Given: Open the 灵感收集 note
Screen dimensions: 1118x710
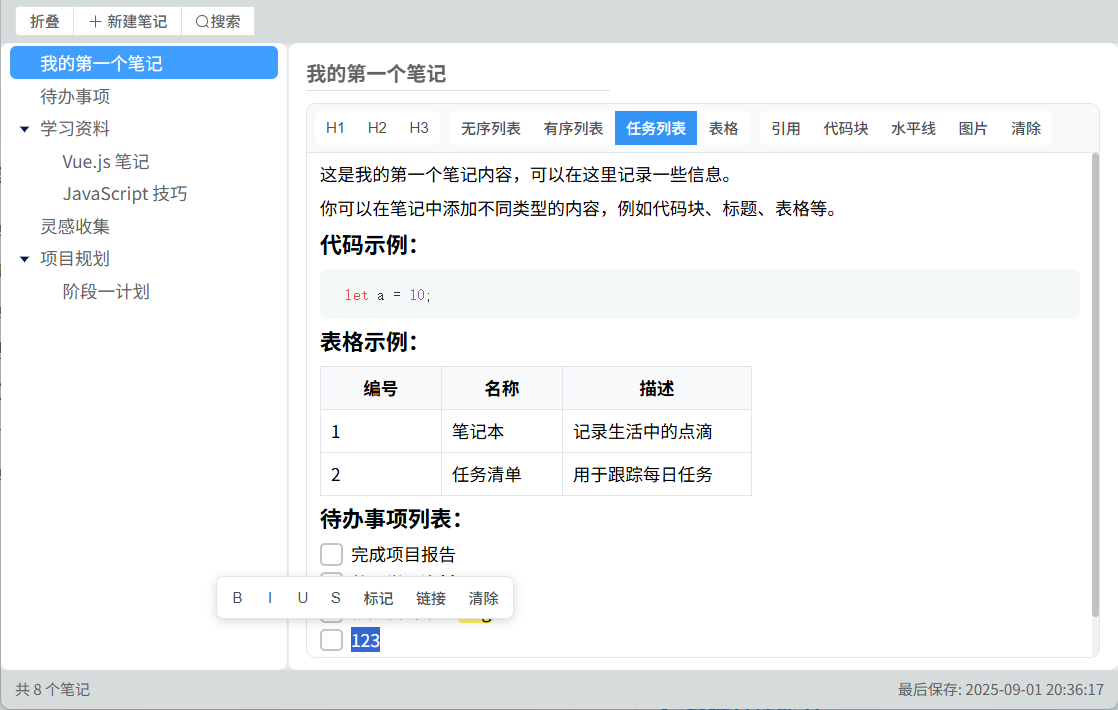Looking at the screenshot, I should (x=75, y=227).
